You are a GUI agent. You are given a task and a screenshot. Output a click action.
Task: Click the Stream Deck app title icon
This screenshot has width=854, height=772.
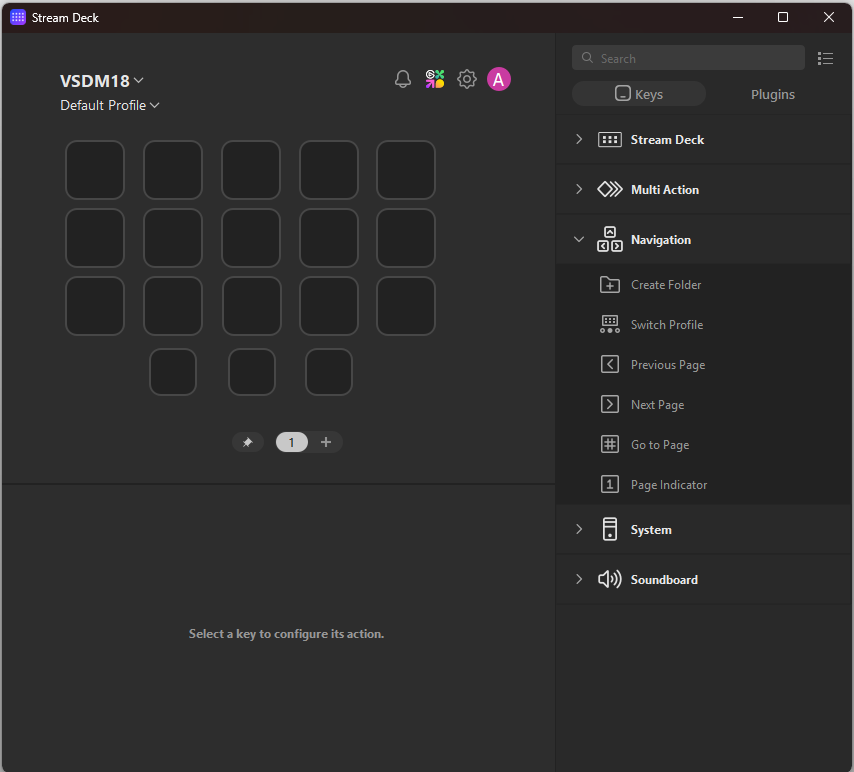(17, 17)
